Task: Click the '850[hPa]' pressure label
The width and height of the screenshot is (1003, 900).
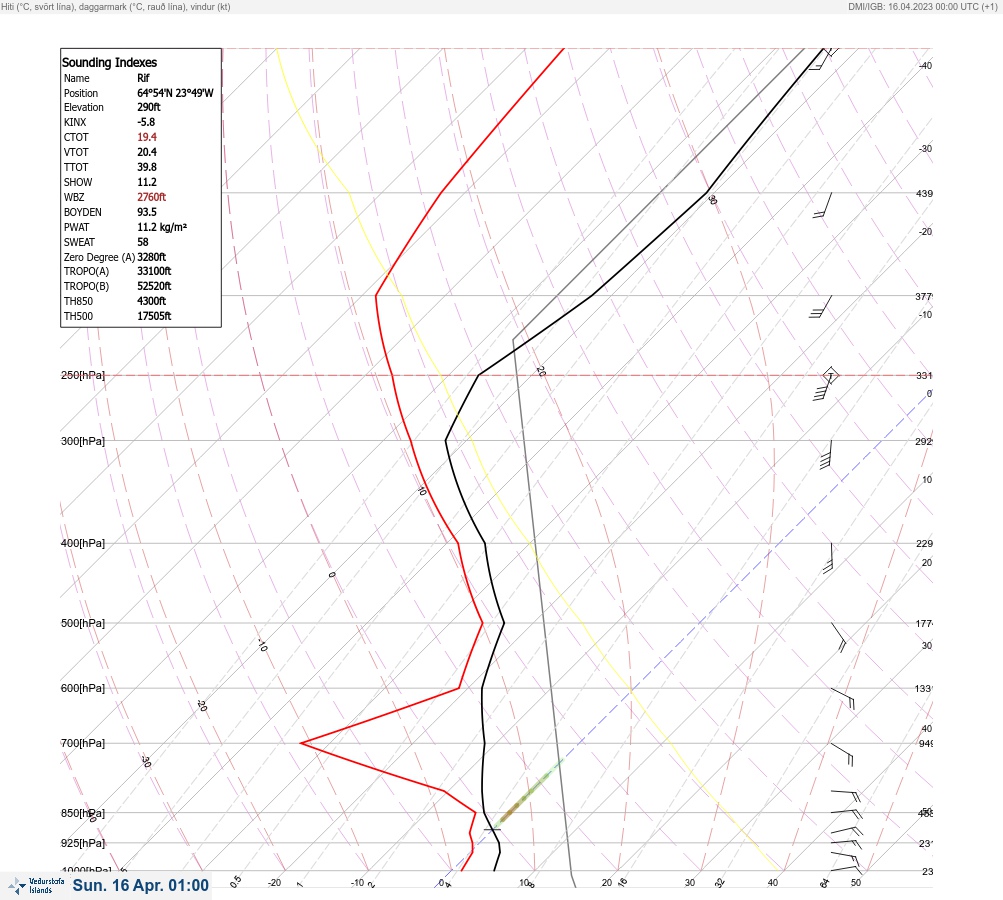Action: [x=83, y=814]
